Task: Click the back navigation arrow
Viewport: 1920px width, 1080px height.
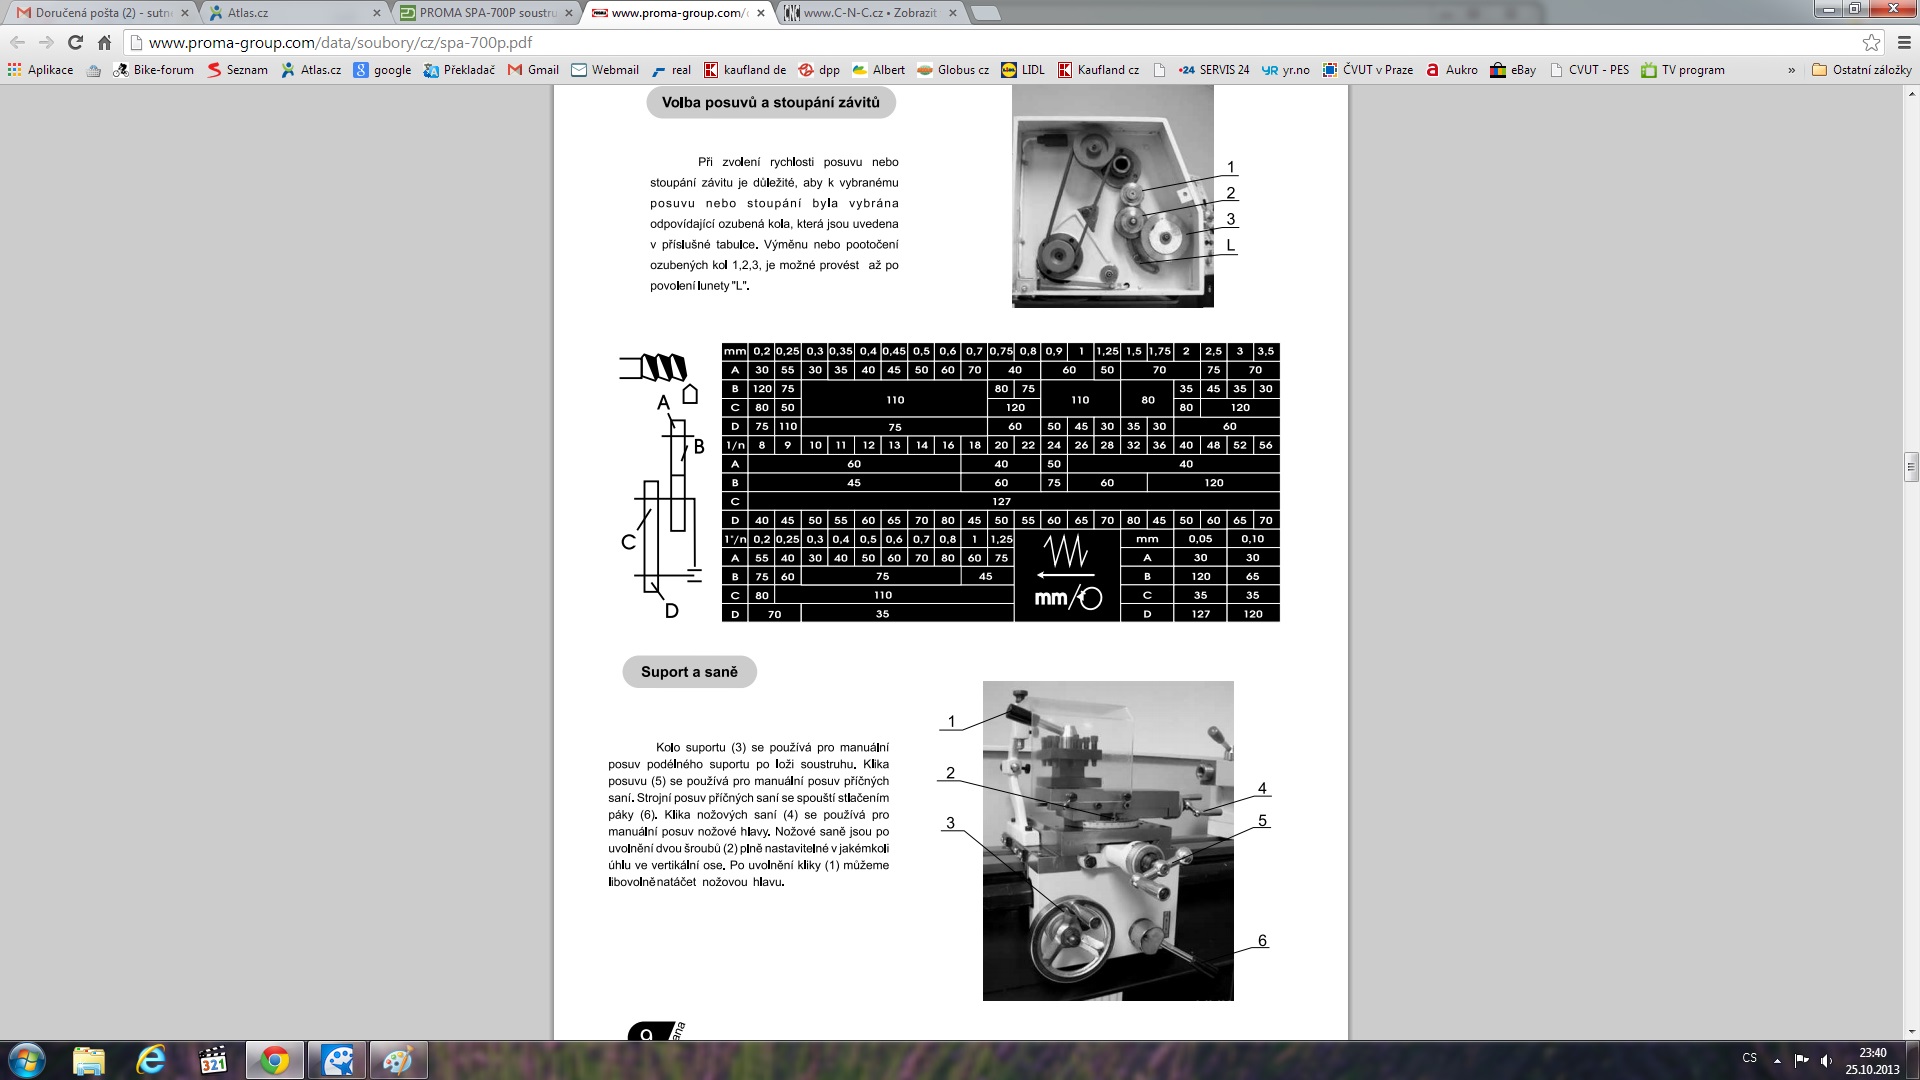Action: (17, 43)
